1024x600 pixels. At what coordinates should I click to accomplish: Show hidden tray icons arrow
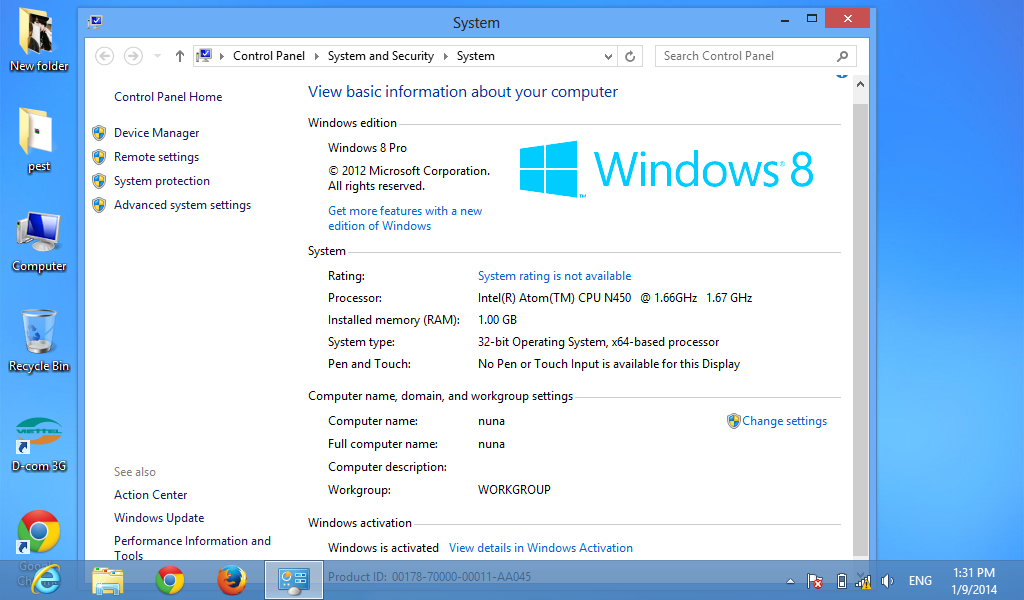pos(790,581)
